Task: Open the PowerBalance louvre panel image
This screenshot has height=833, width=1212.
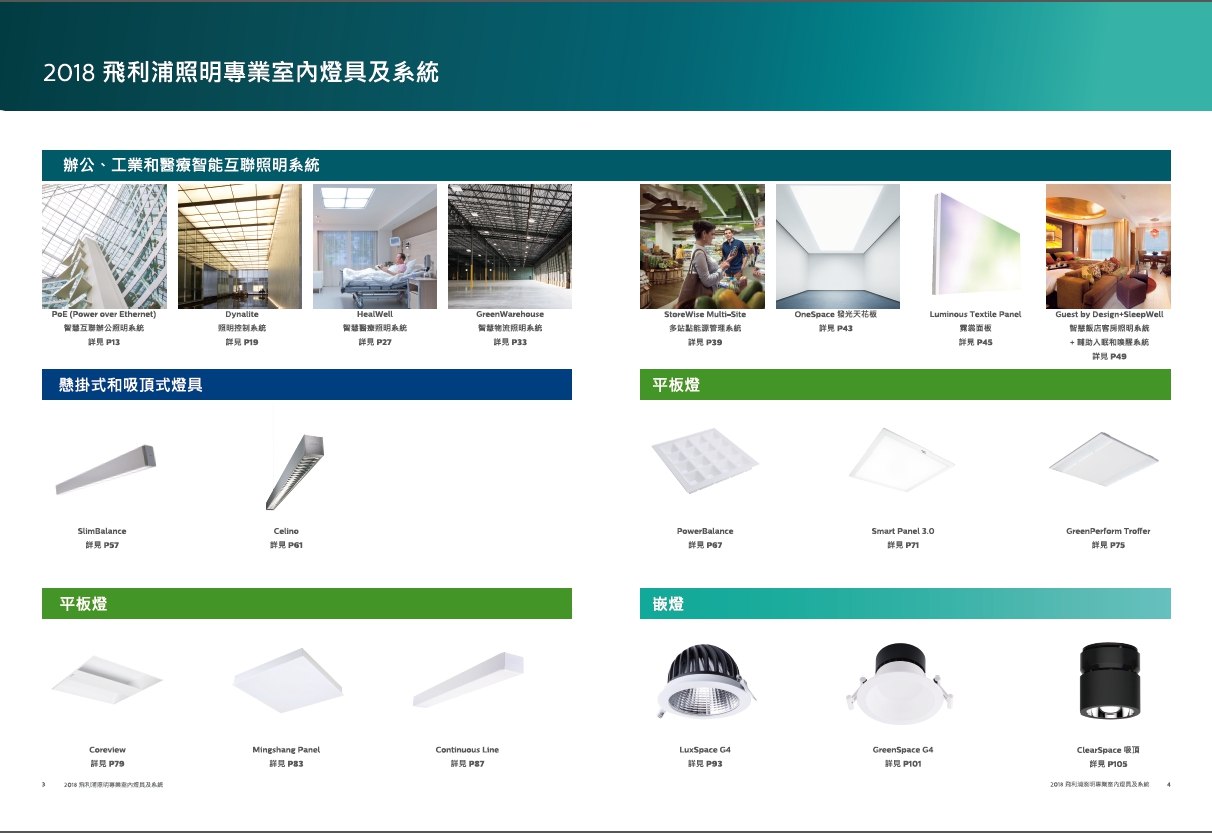Action: click(x=705, y=460)
